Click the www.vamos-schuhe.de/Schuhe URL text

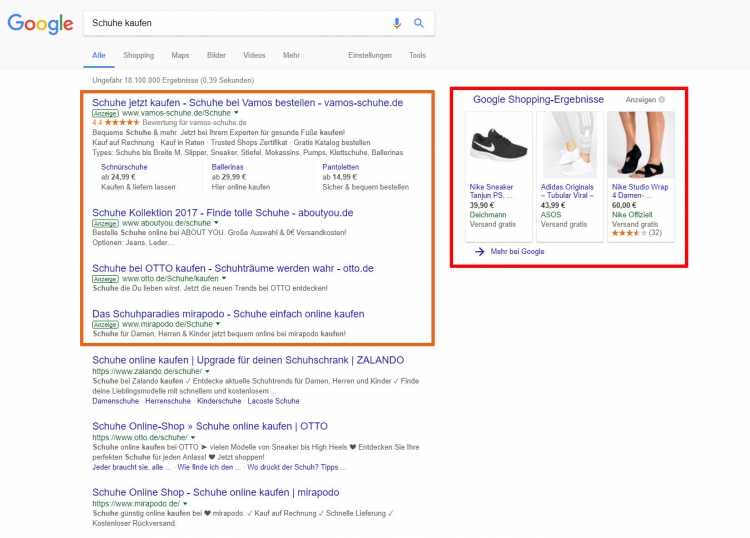click(176, 113)
